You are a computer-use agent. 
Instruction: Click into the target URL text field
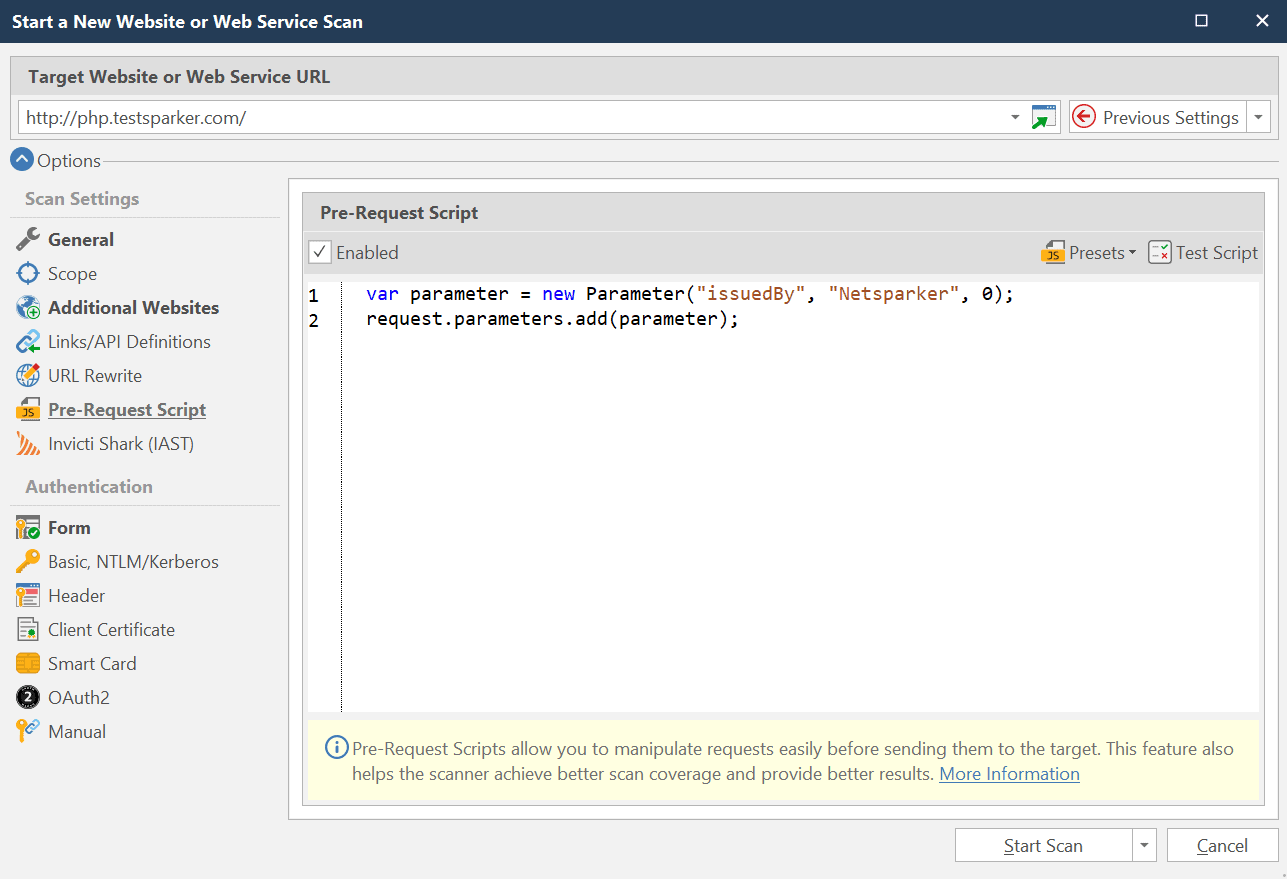pyautogui.click(x=500, y=118)
